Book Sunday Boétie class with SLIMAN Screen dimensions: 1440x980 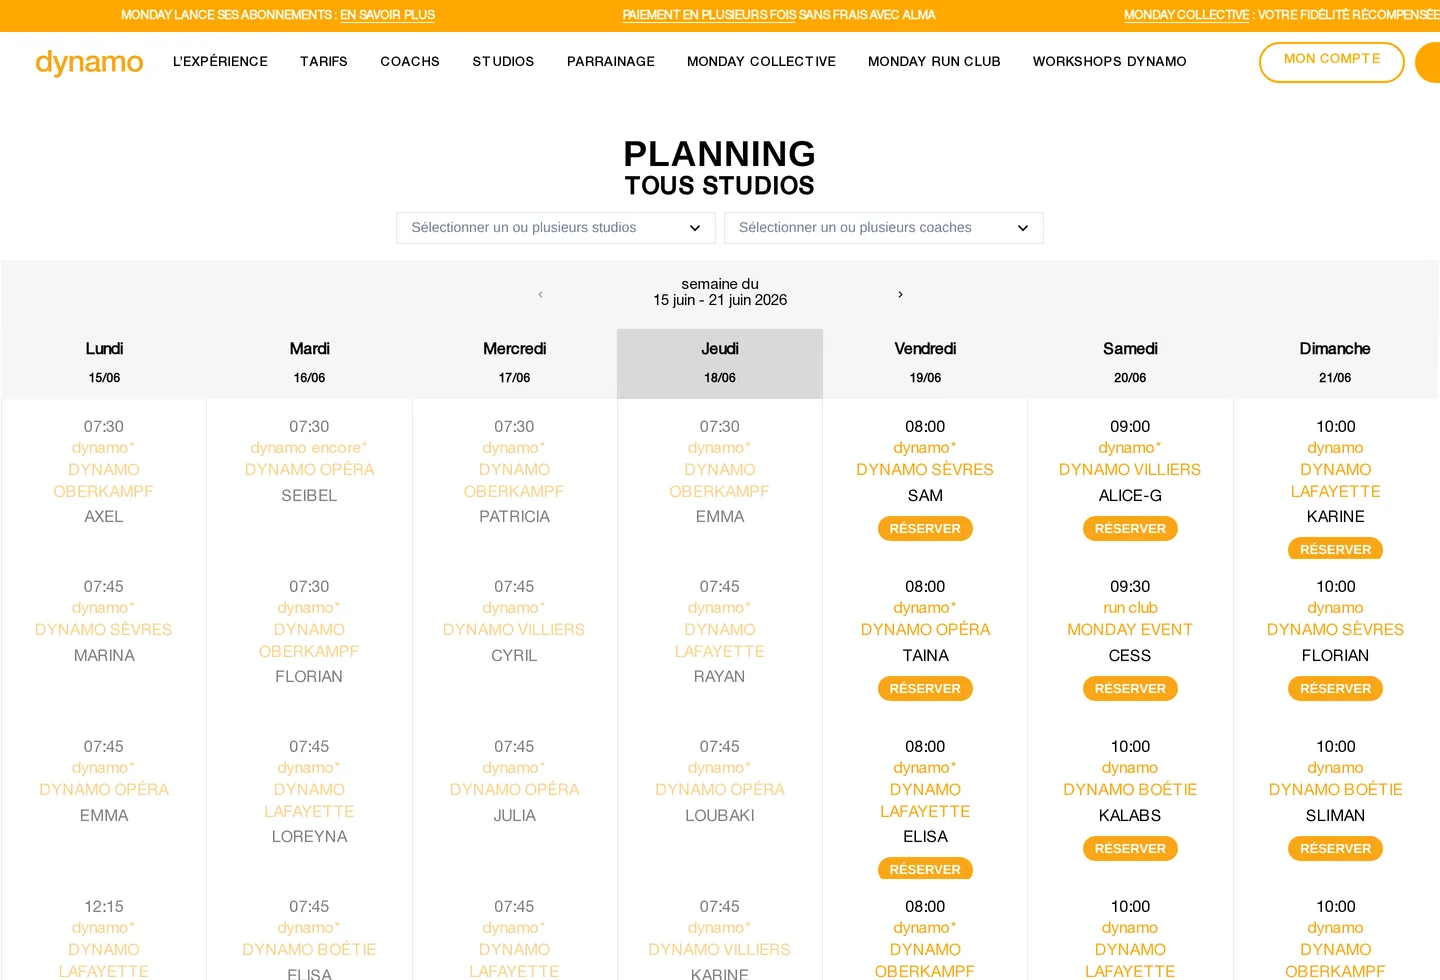(1335, 849)
